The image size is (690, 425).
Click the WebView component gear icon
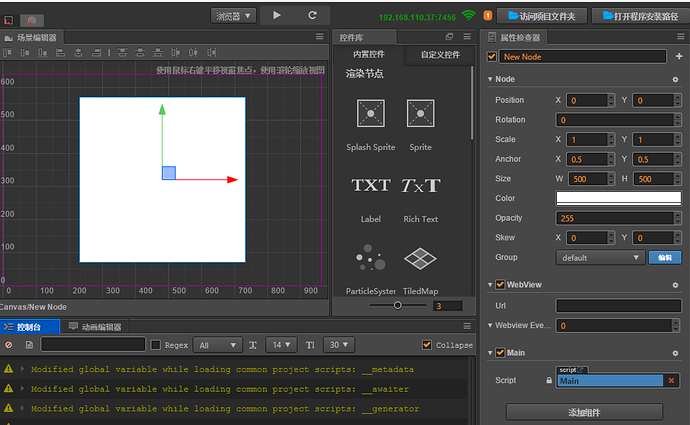point(675,285)
